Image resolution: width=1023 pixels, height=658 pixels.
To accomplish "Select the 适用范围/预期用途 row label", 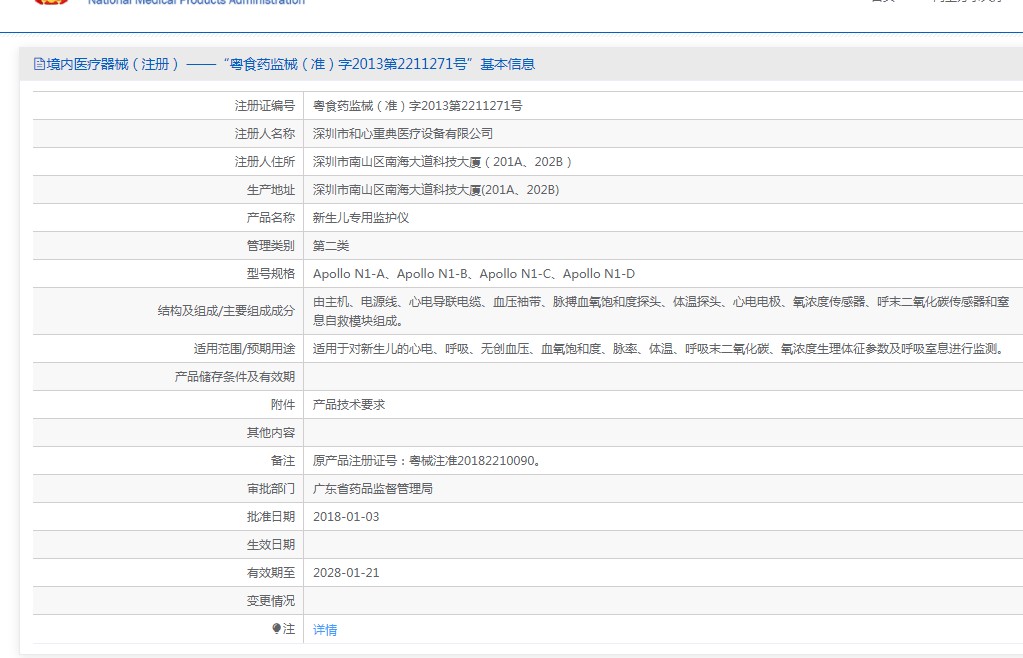I will tap(244, 349).
